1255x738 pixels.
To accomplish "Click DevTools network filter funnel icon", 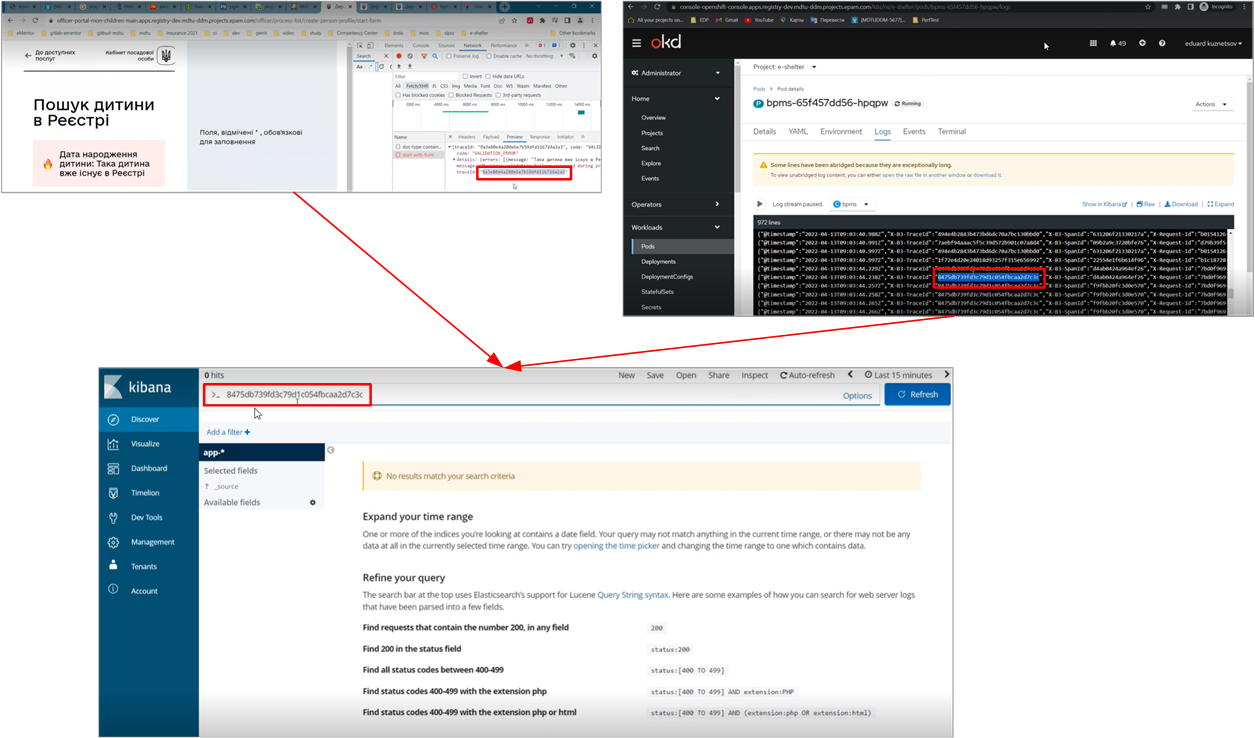I will point(424,56).
